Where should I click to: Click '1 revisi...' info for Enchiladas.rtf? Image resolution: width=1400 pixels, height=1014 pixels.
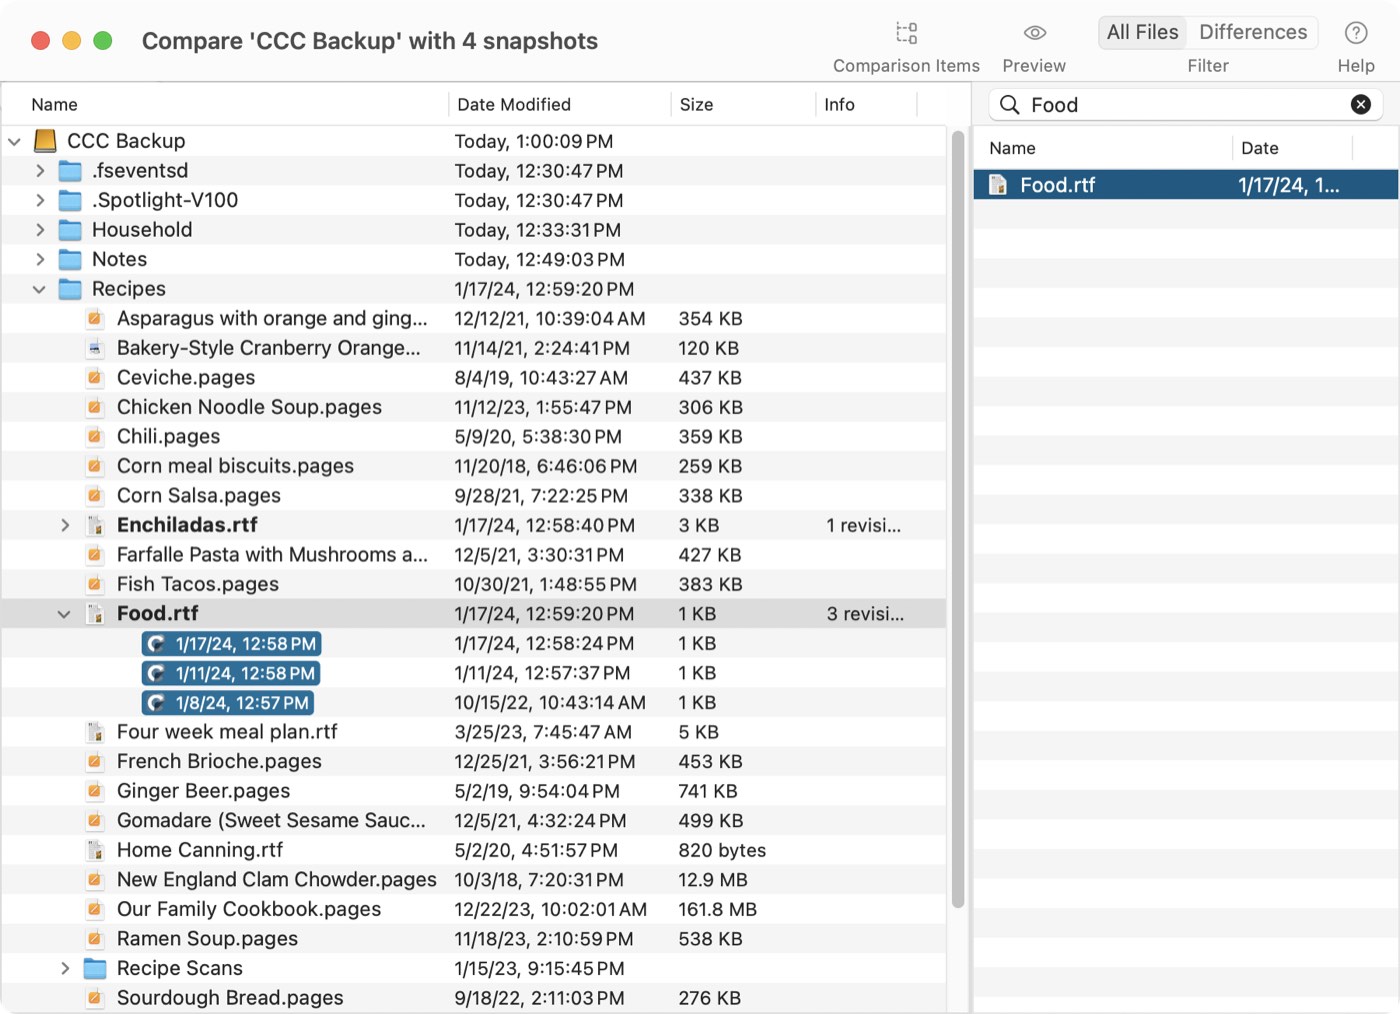[x=863, y=525]
